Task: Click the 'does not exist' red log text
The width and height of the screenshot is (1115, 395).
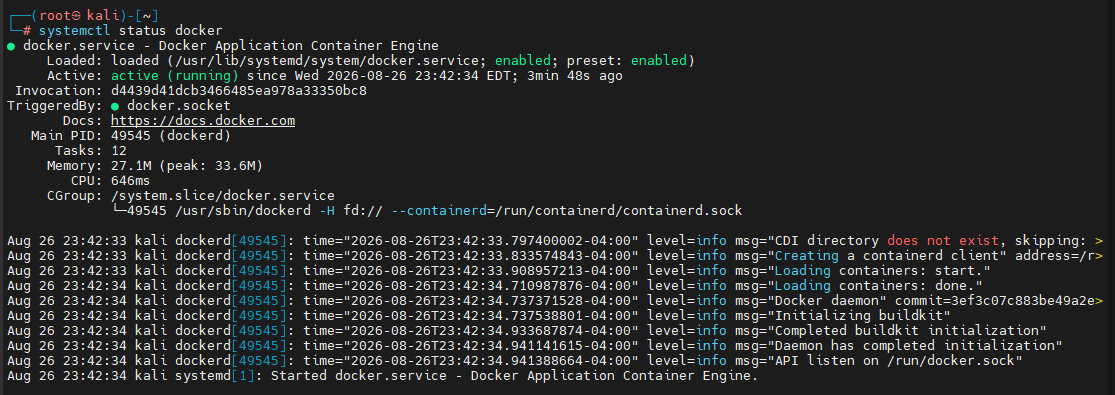Action: click(942, 241)
